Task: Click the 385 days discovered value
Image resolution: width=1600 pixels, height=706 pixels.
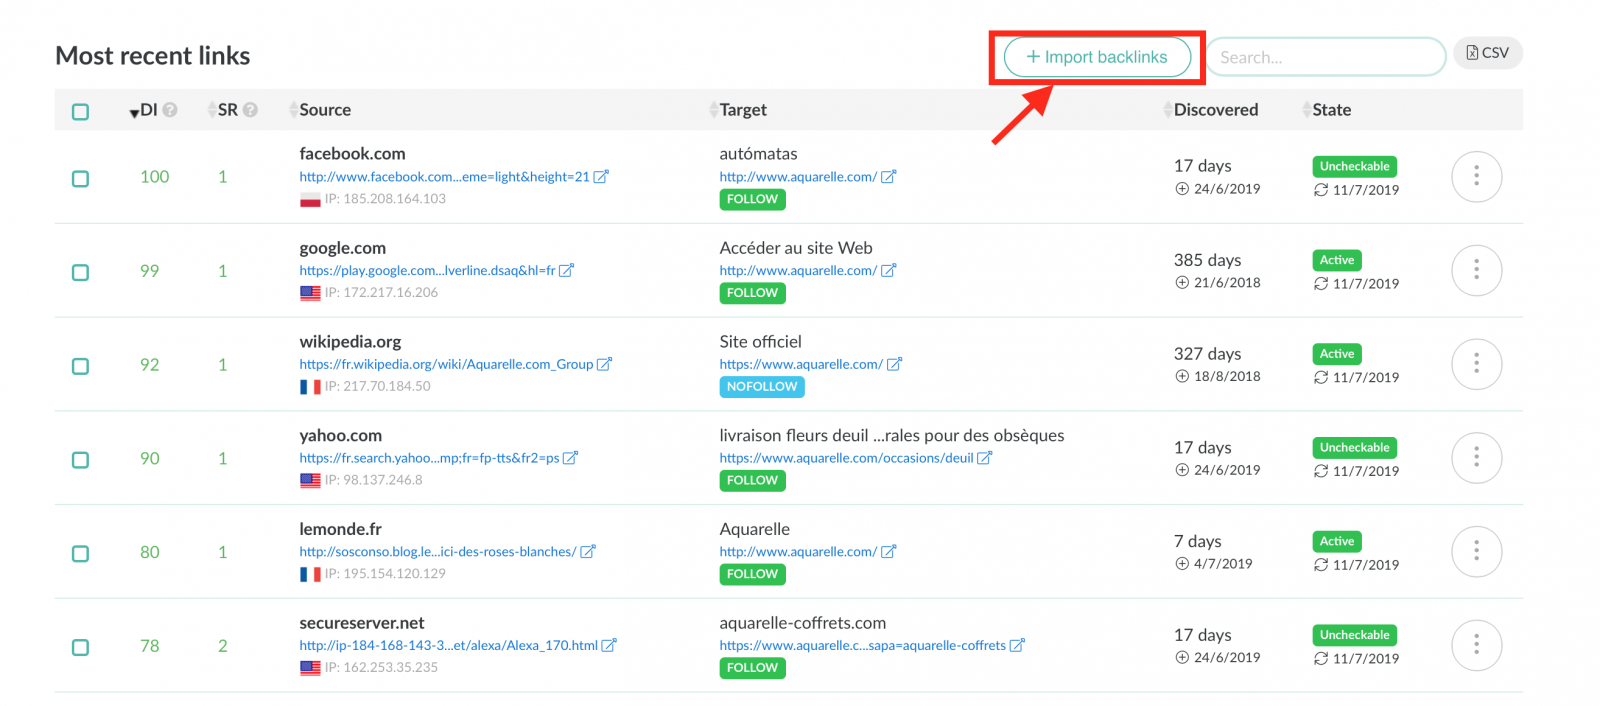Action: pos(1207,260)
